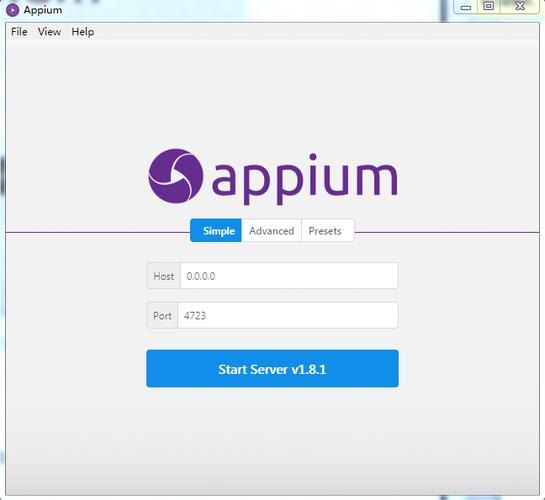545x500 pixels.
Task: Click the Host label
Action: tap(163, 276)
